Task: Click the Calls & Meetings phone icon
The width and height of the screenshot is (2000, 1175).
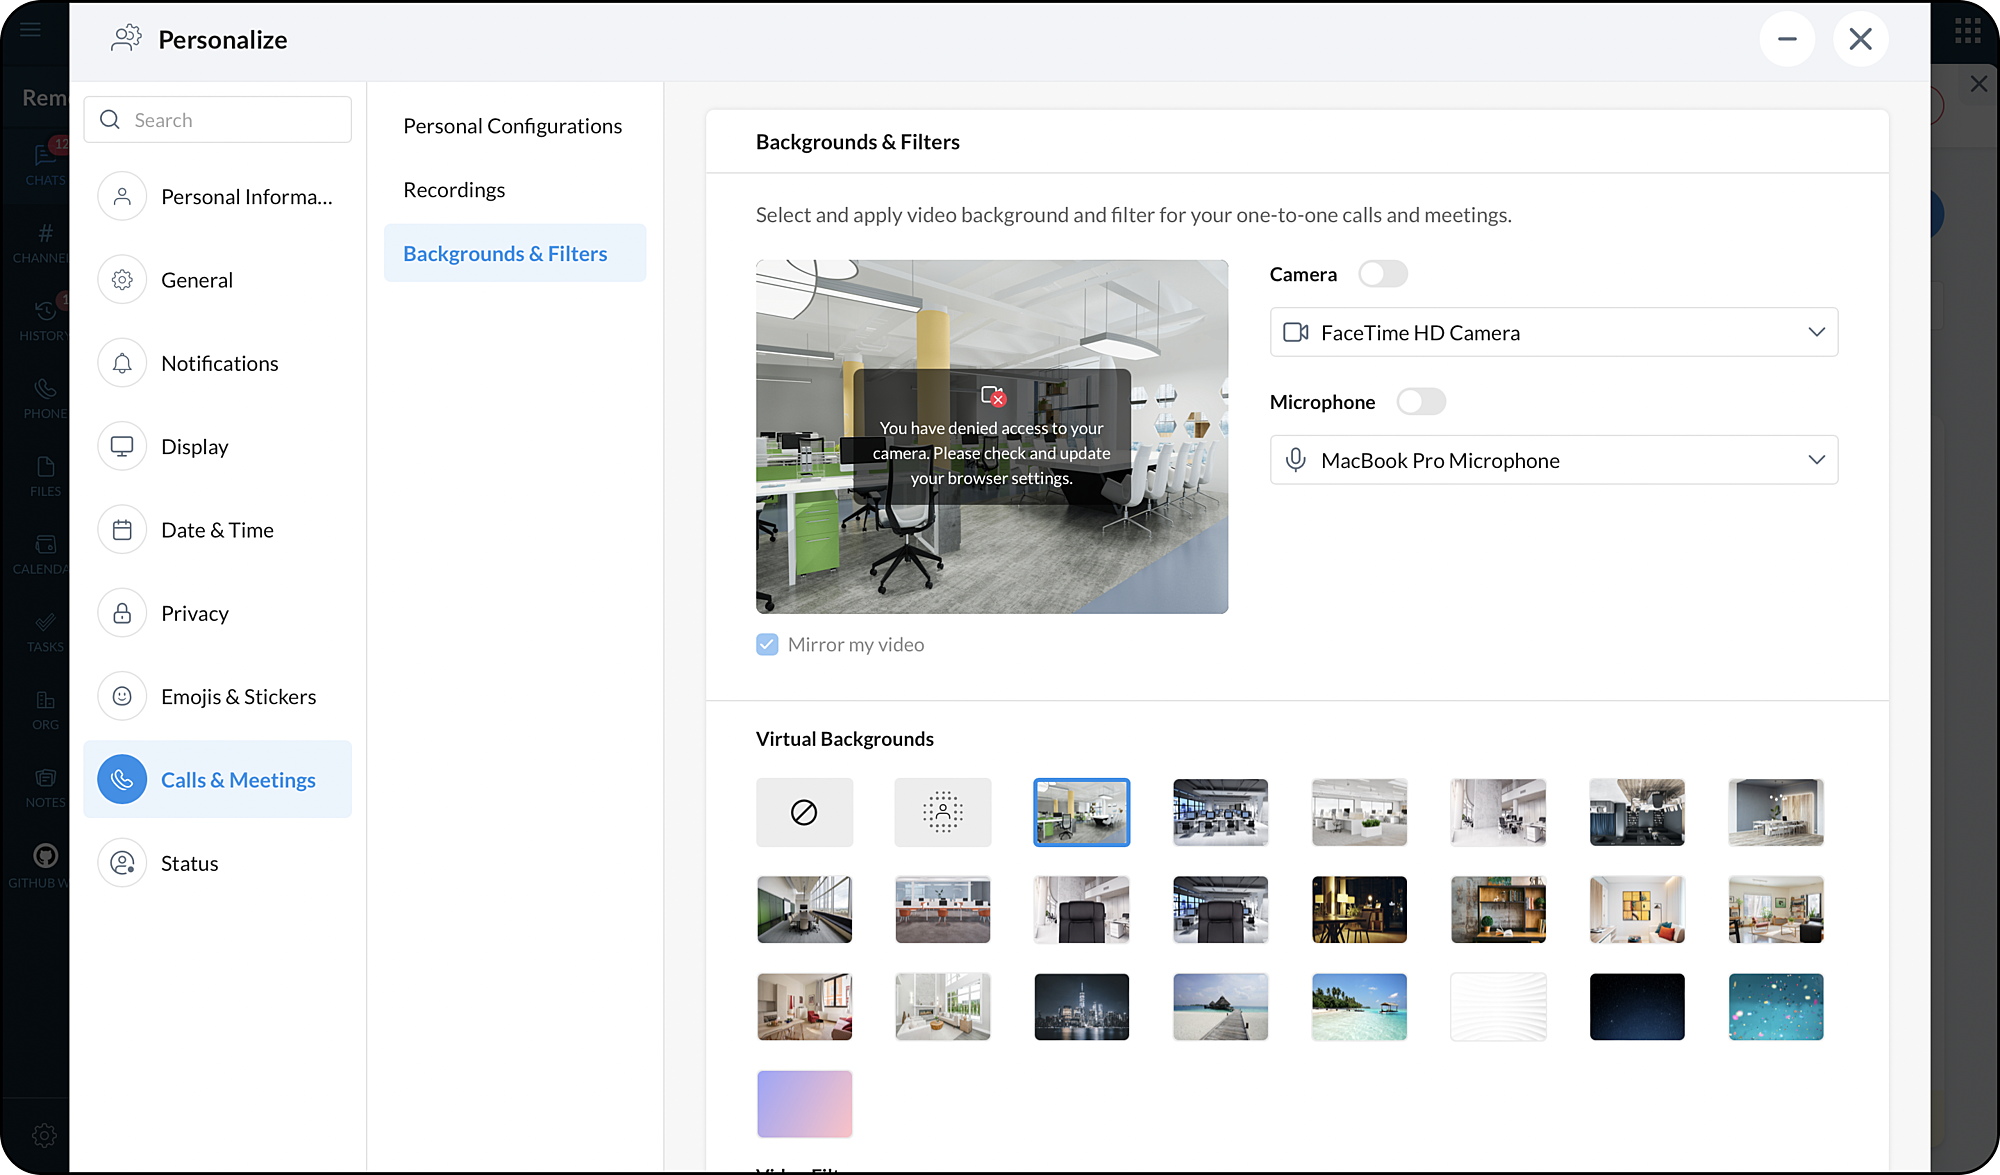Action: coord(122,779)
